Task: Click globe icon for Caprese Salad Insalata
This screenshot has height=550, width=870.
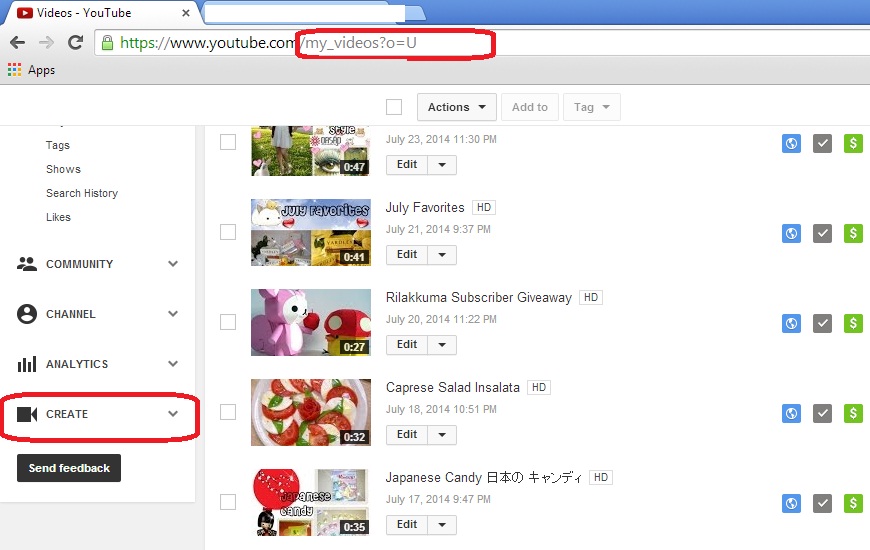Action: pos(791,413)
